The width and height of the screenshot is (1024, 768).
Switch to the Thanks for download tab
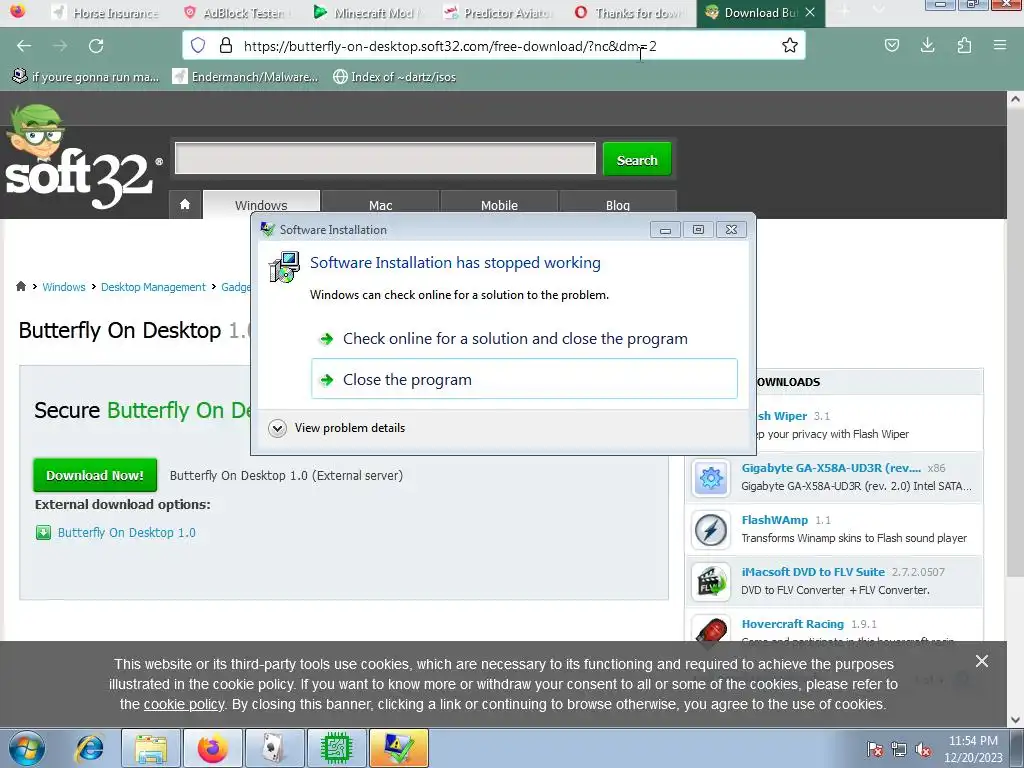(x=628, y=12)
